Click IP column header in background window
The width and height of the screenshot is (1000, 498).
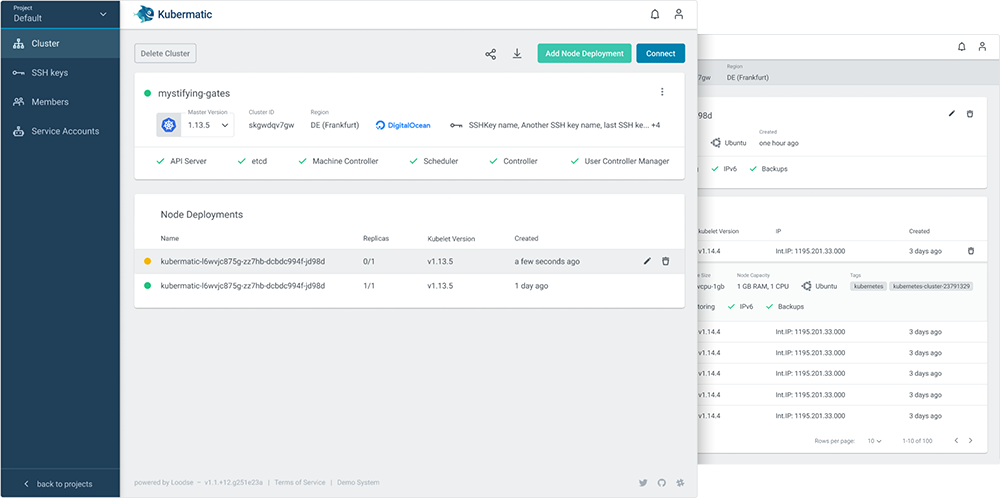tap(778, 231)
